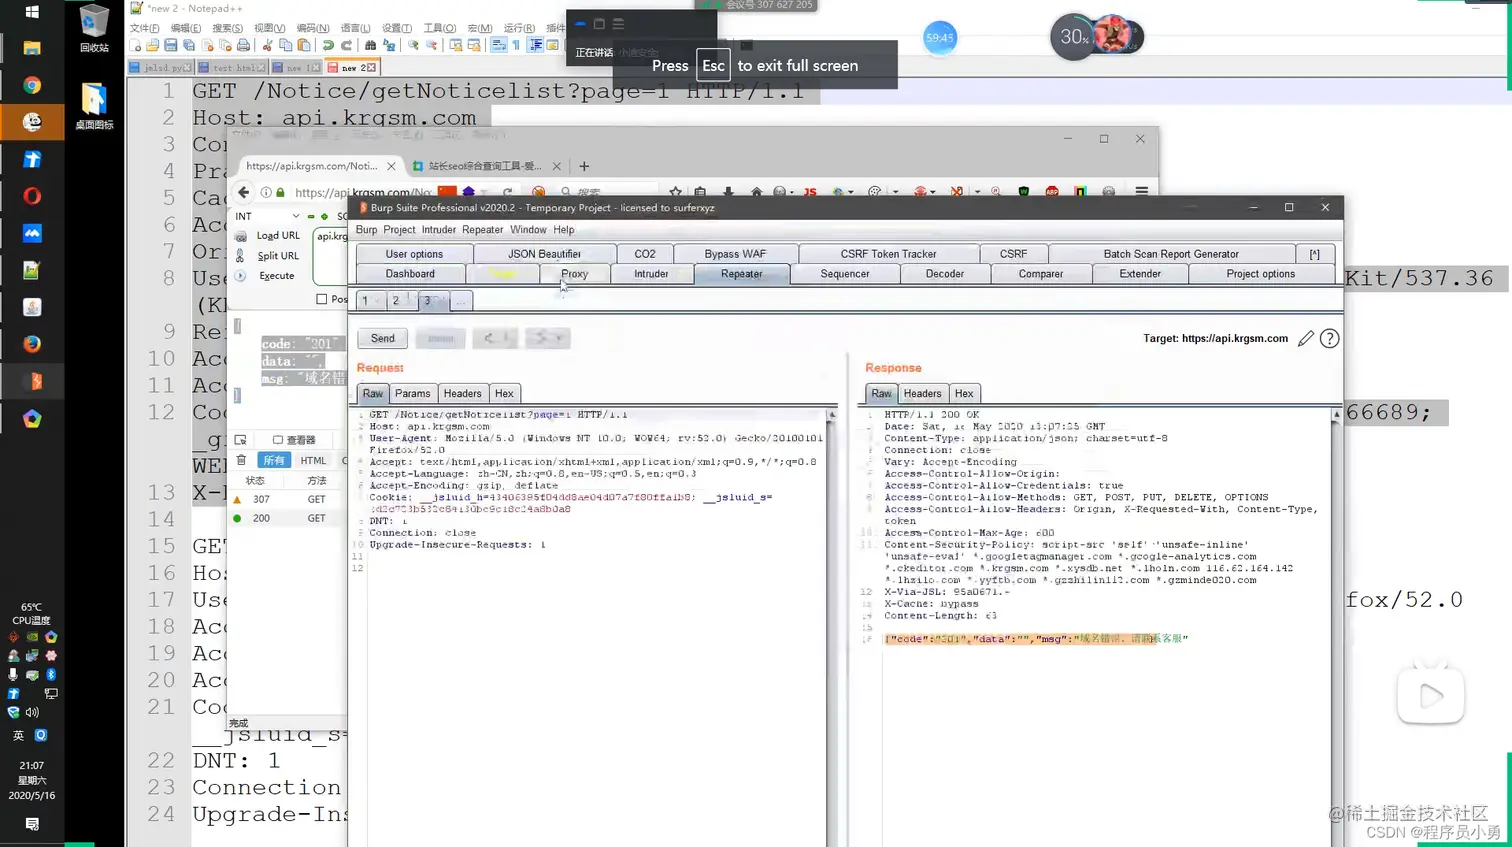Select the Decoder tab

pyautogui.click(x=945, y=274)
